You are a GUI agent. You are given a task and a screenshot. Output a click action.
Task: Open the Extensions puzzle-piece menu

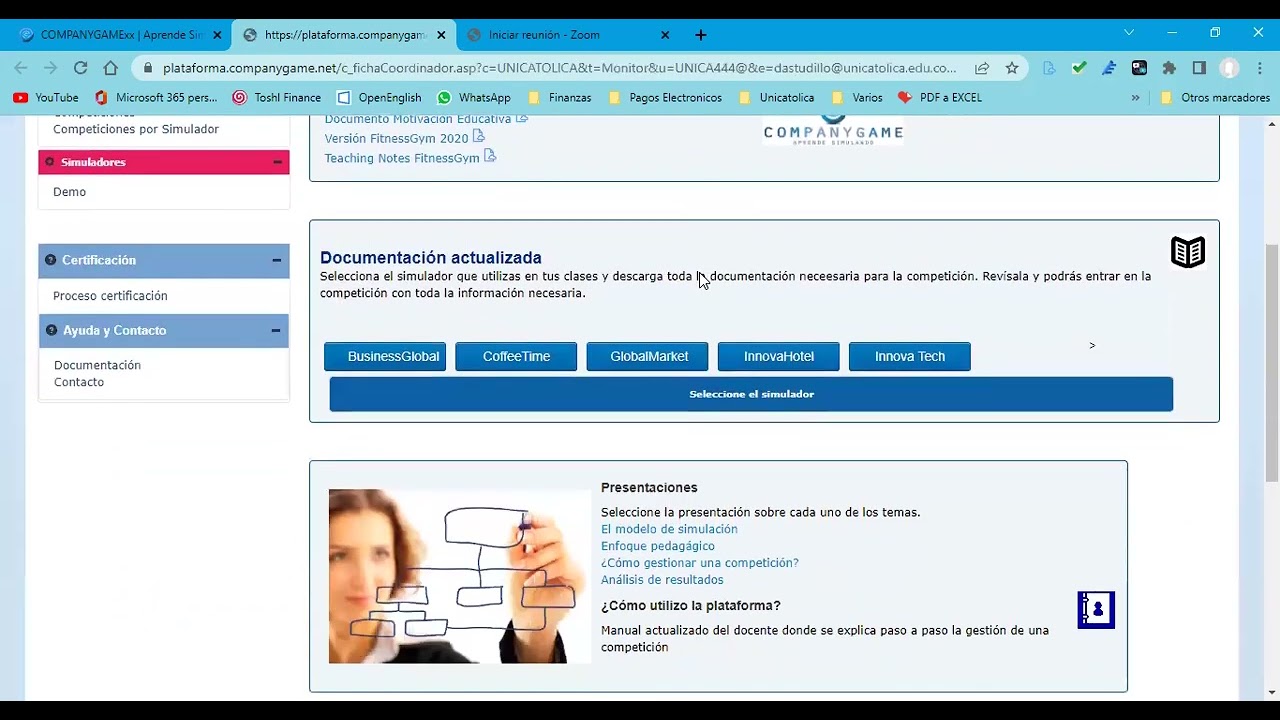tap(1169, 68)
